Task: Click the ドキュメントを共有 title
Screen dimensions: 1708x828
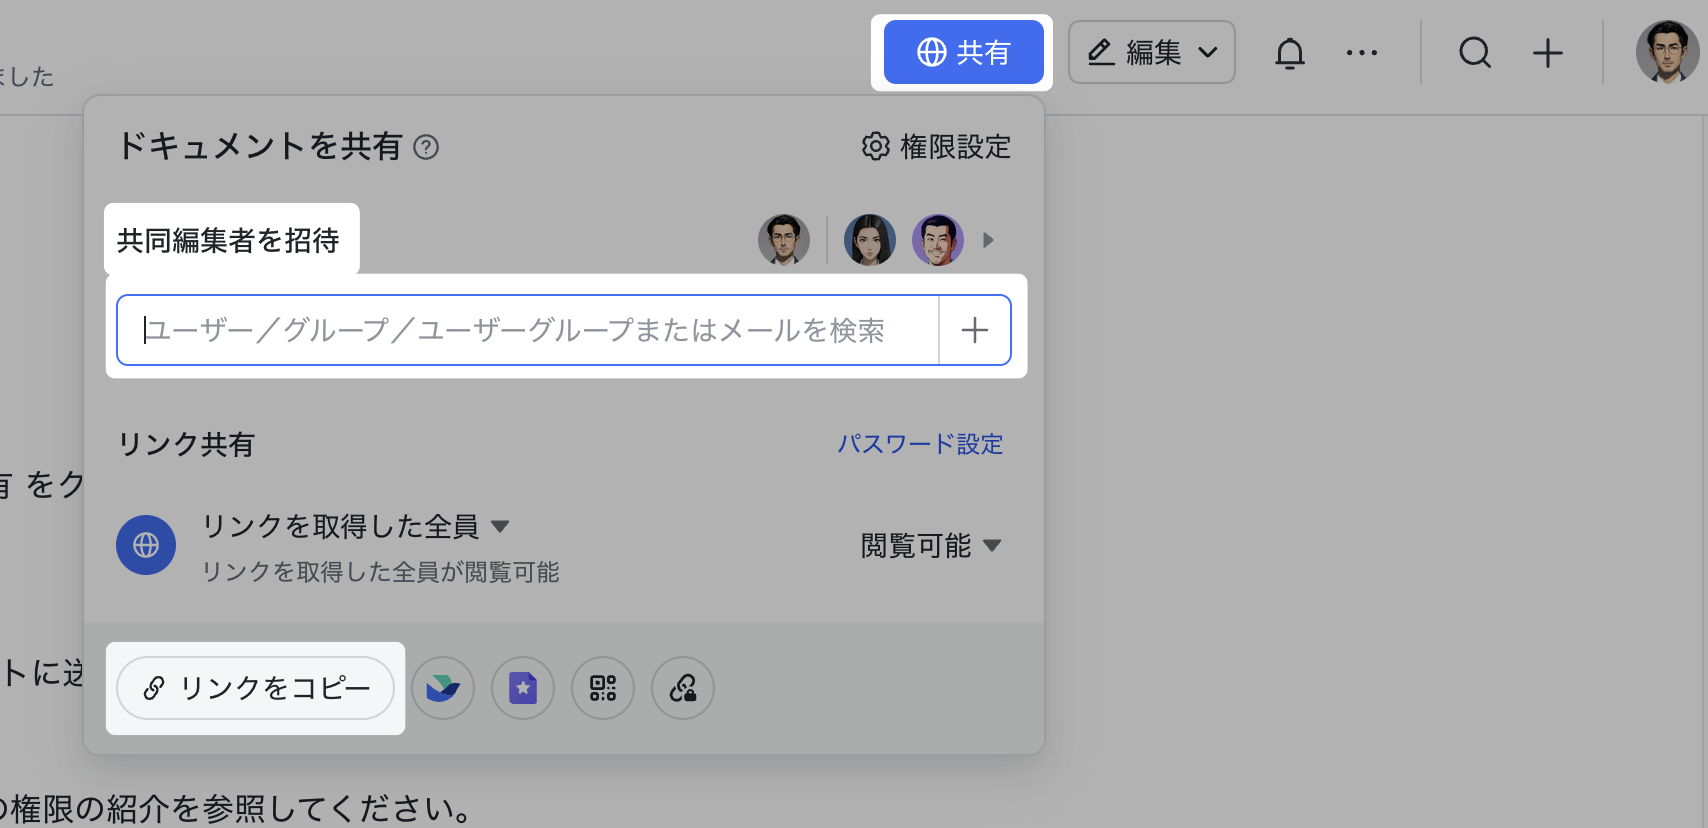Action: click(260, 146)
